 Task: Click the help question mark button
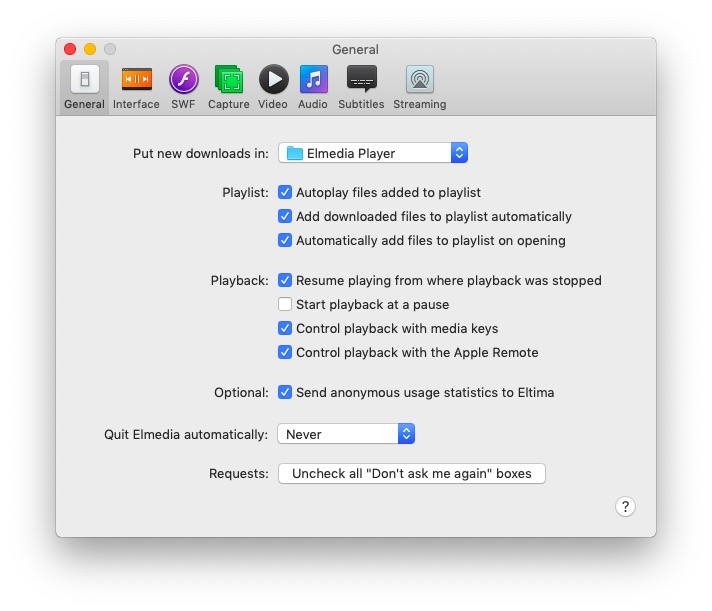[x=625, y=506]
